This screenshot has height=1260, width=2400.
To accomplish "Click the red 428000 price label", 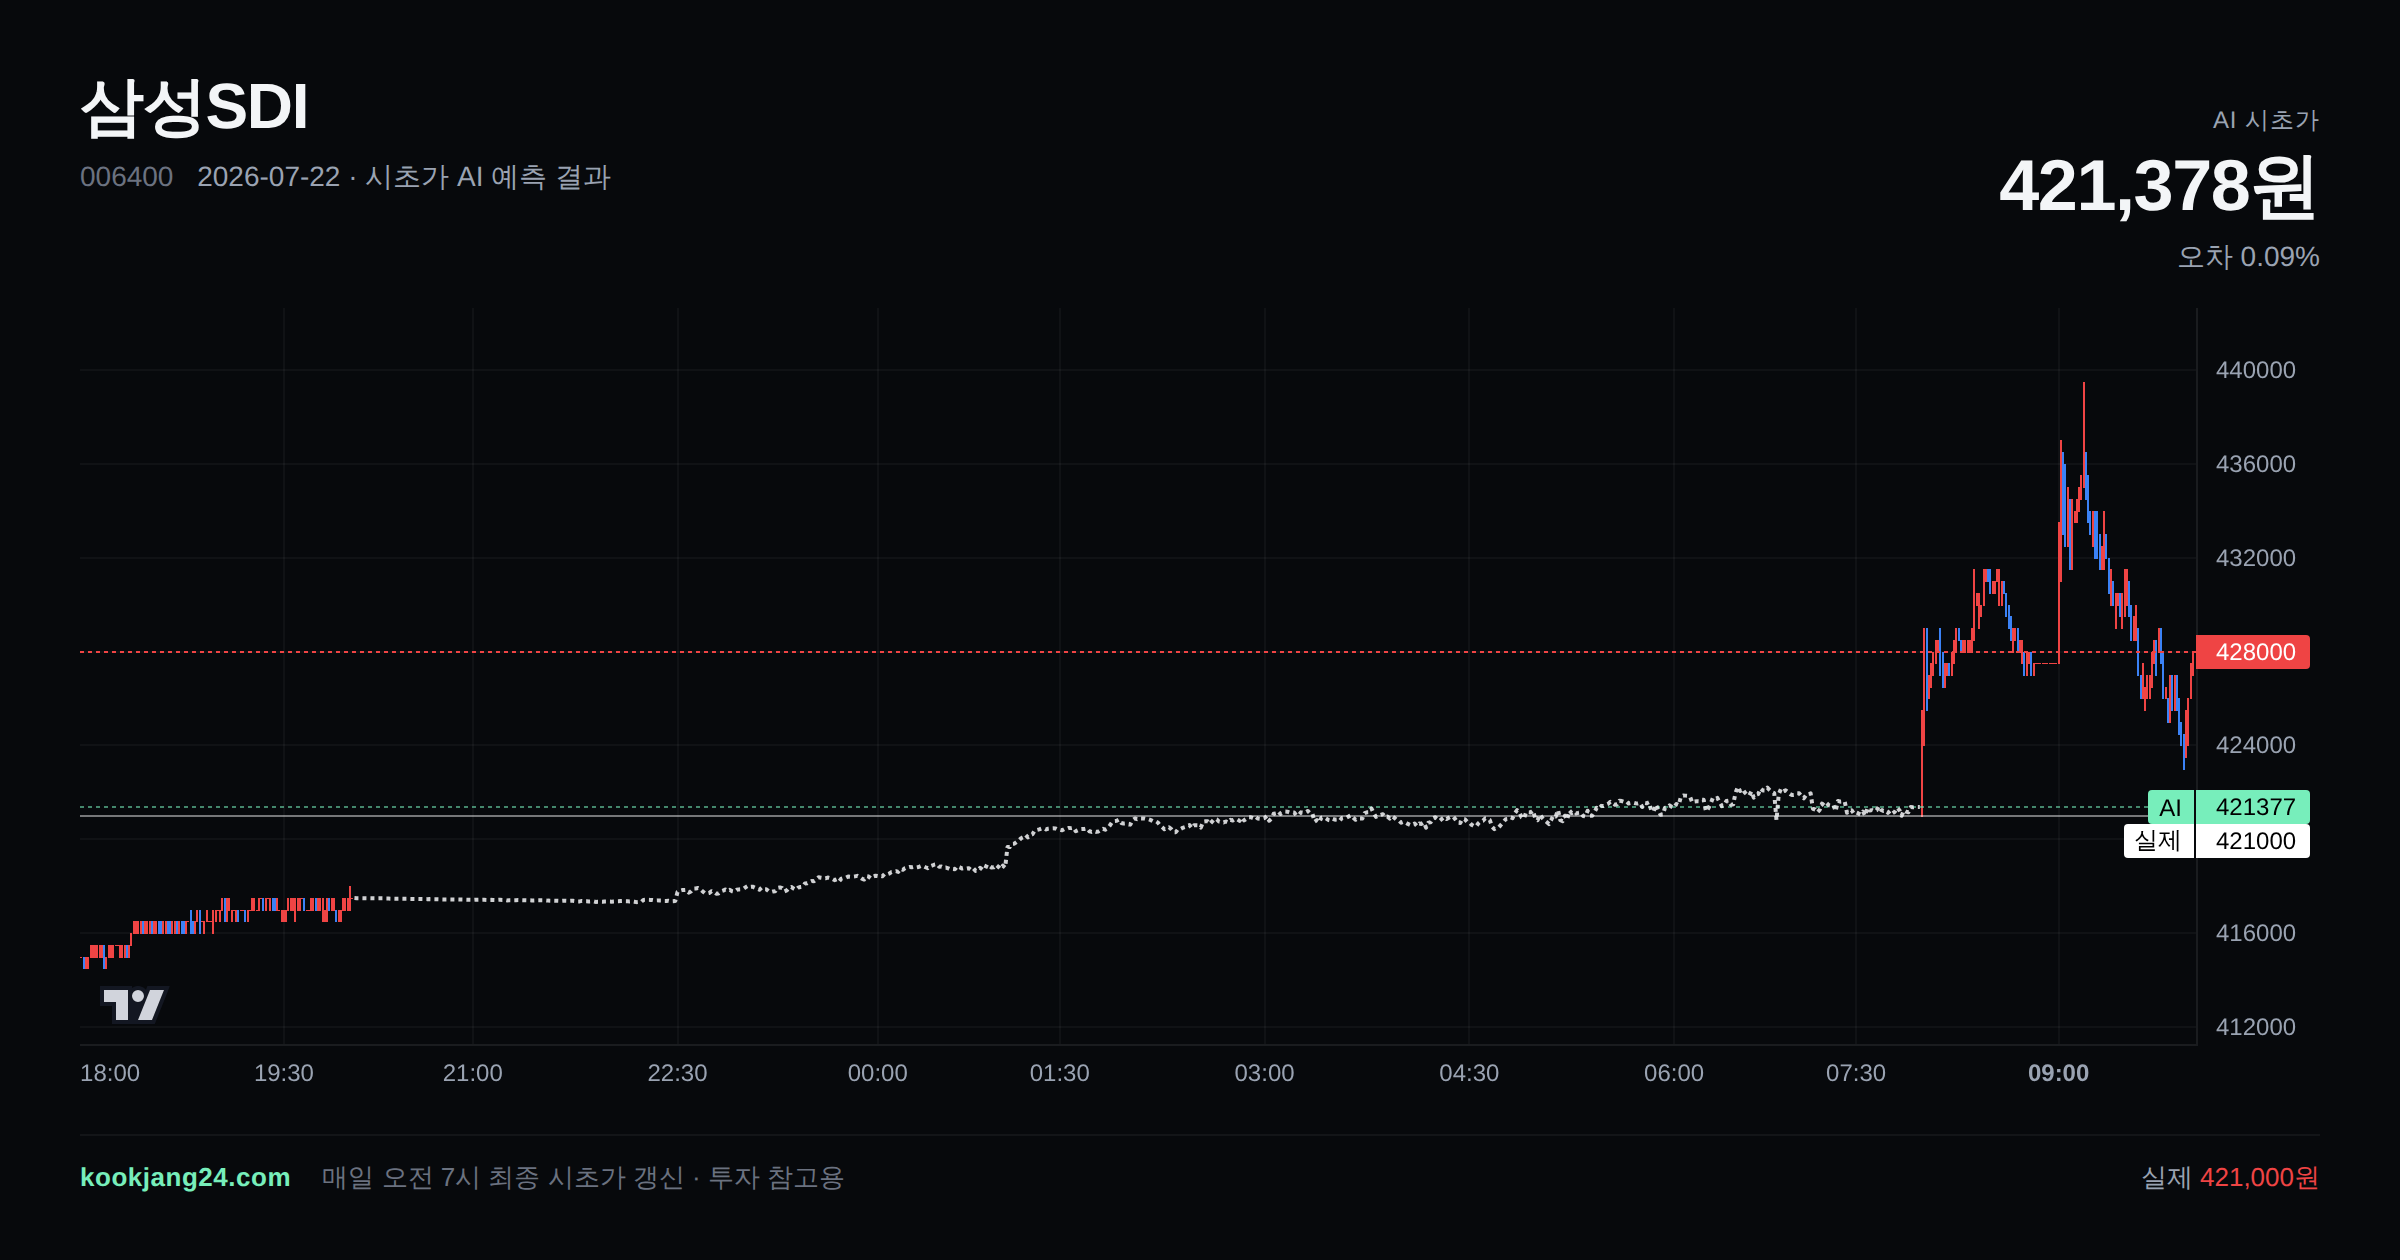I will click(2253, 652).
